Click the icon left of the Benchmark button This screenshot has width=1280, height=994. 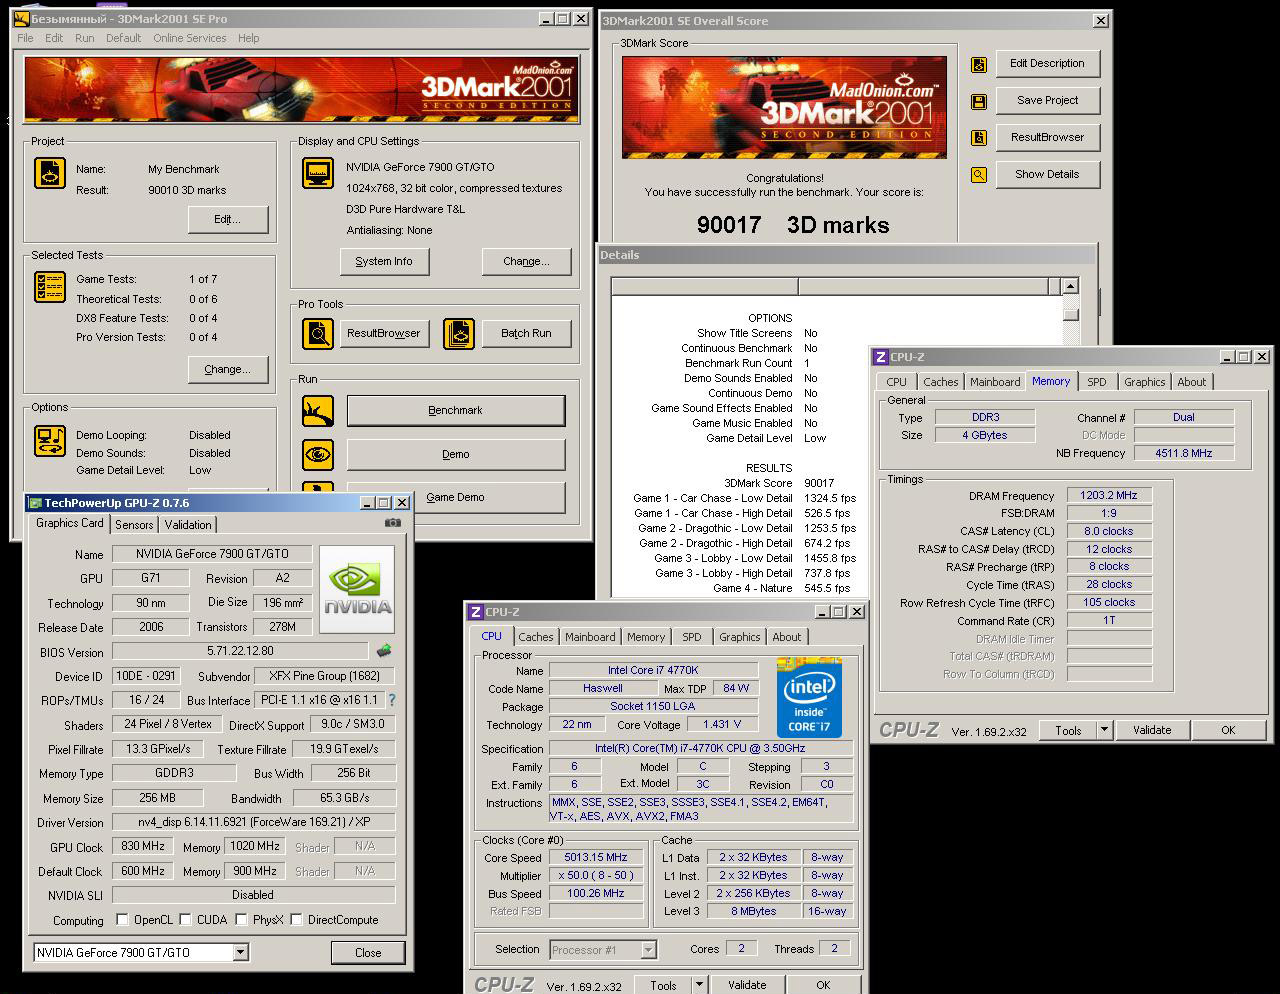tap(318, 410)
